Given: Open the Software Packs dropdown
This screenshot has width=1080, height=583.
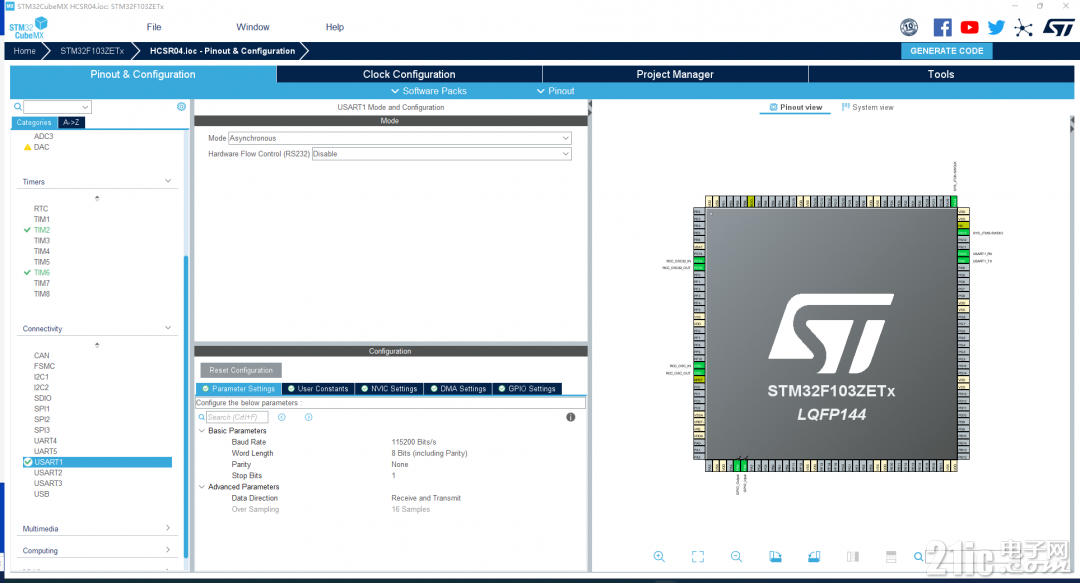Looking at the screenshot, I should click(x=428, y=91).
